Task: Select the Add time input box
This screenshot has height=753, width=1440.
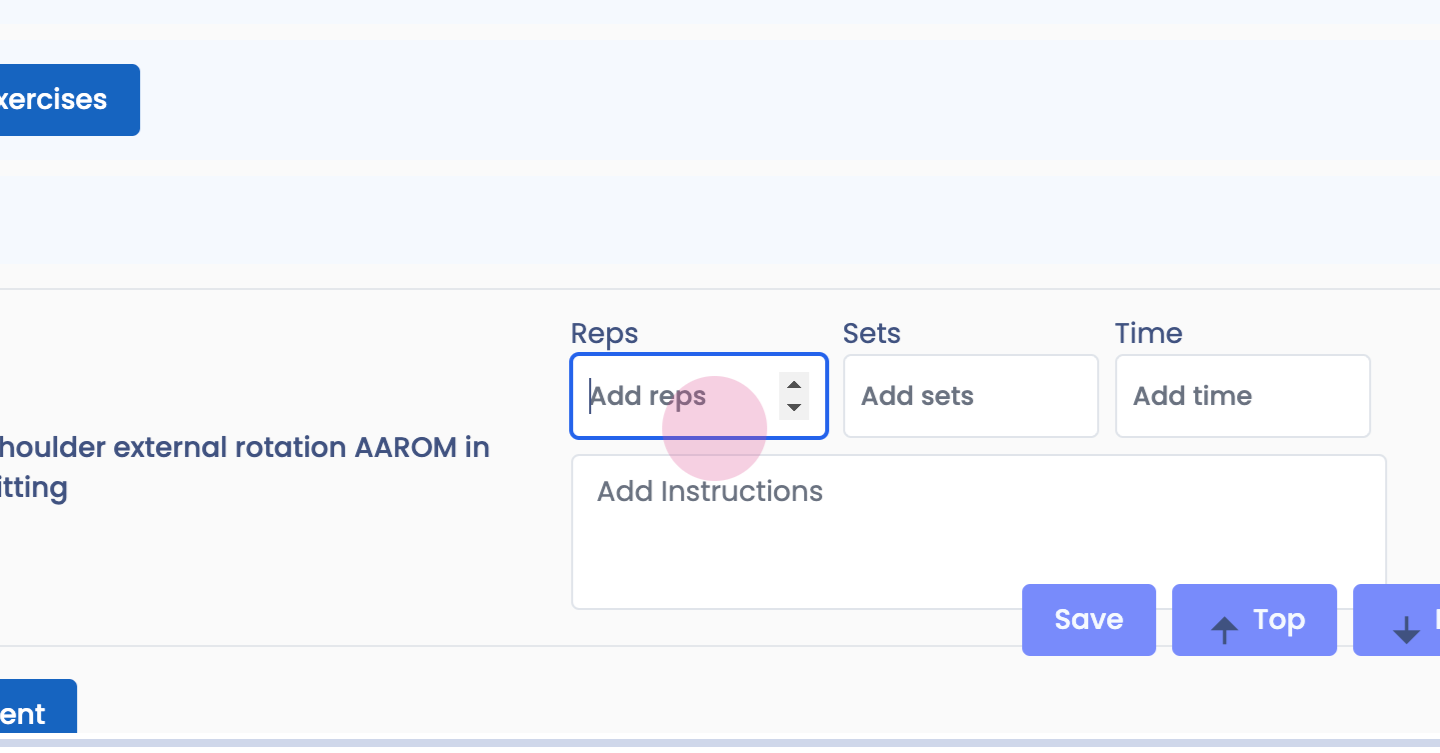Action: coord(1242,396)
